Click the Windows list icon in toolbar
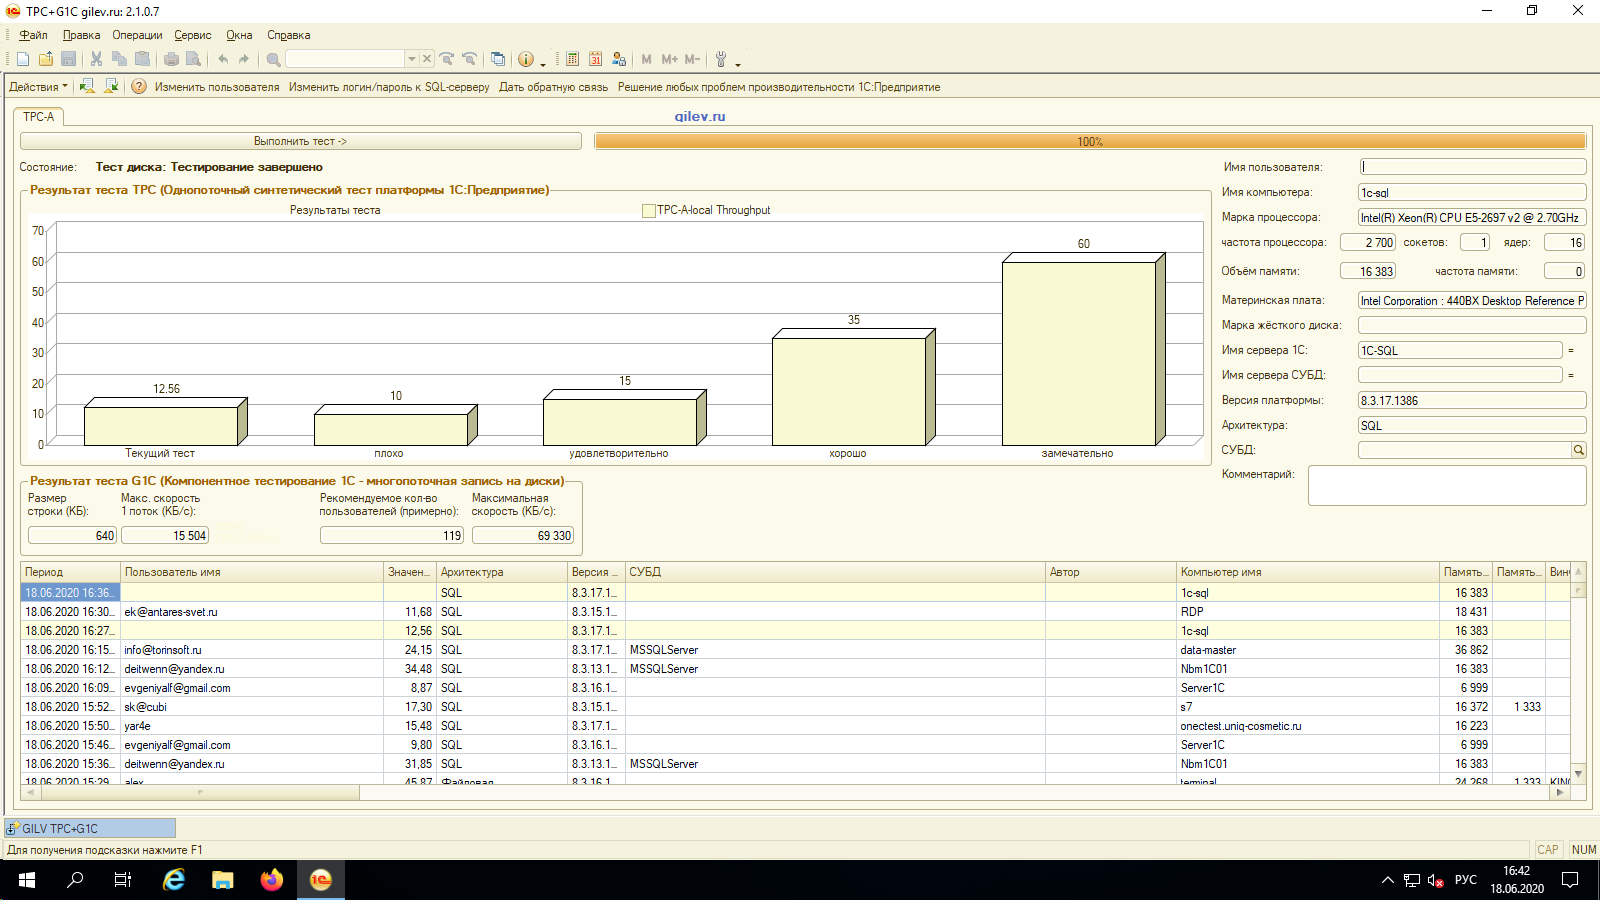 tap(498, 59)
